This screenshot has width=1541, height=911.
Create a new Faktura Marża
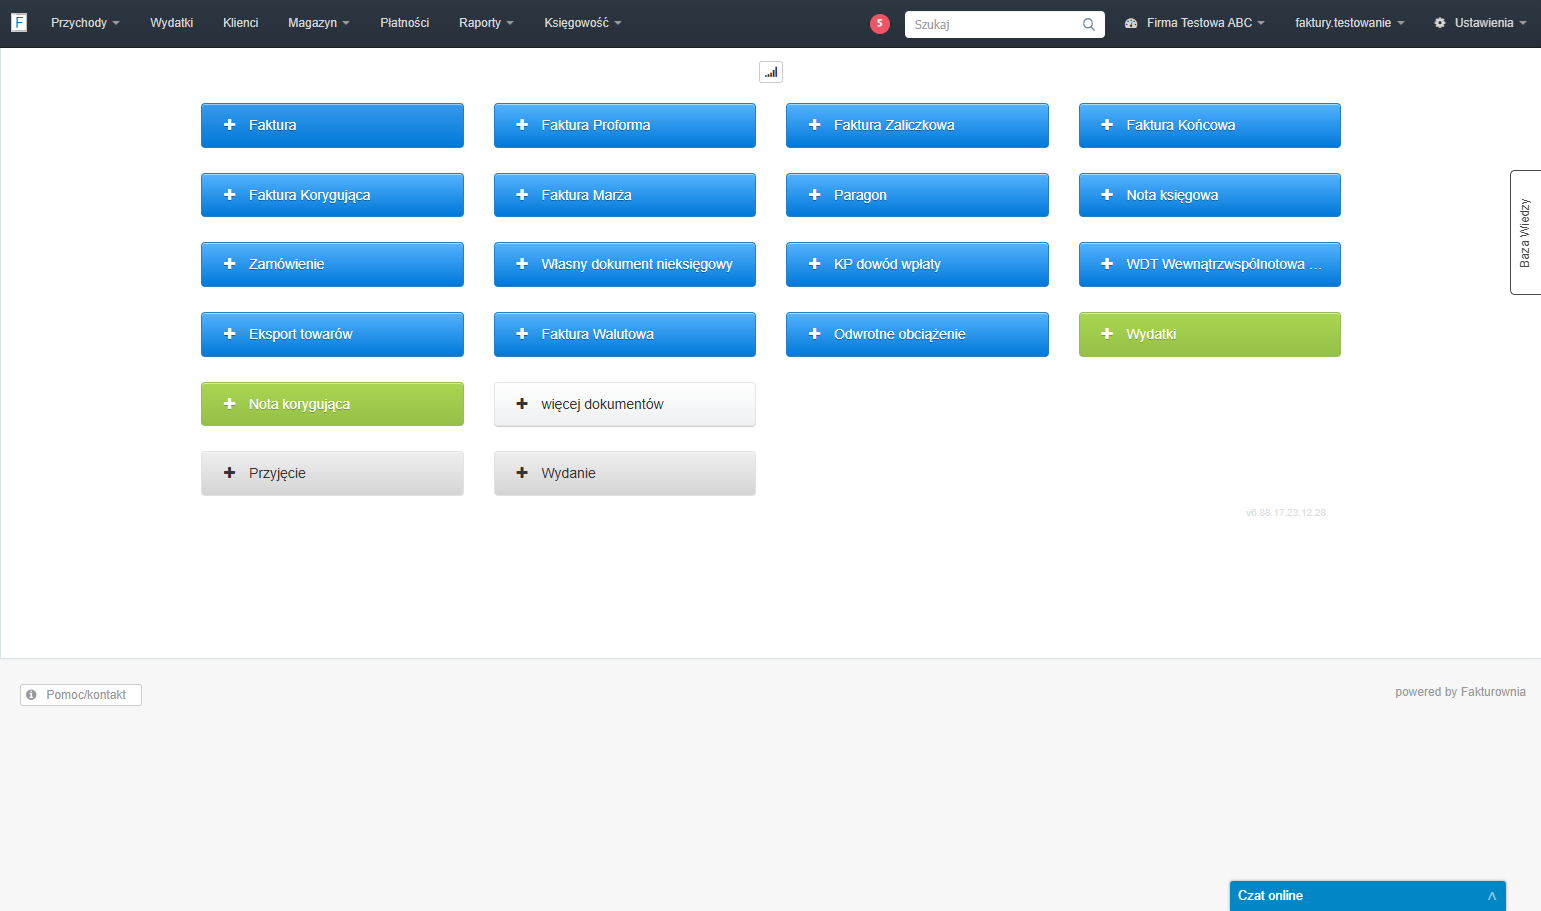pos(625,195)
